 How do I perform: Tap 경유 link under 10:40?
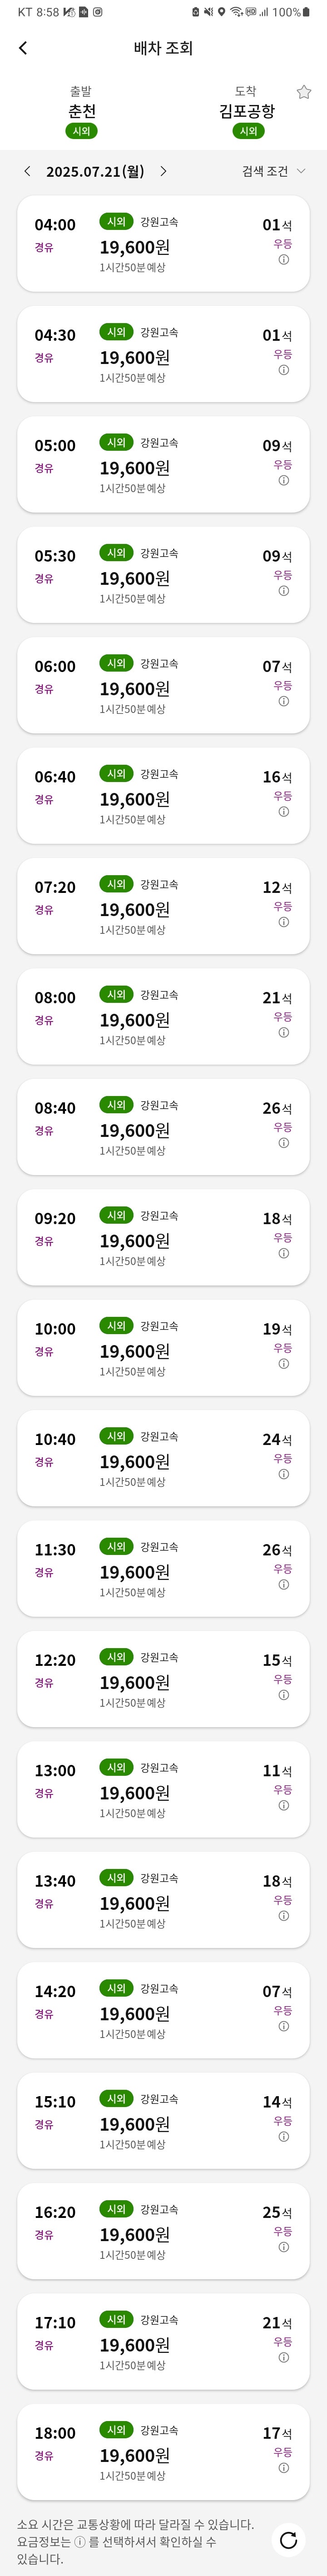pyautogui.click(x=44, y=1462)
